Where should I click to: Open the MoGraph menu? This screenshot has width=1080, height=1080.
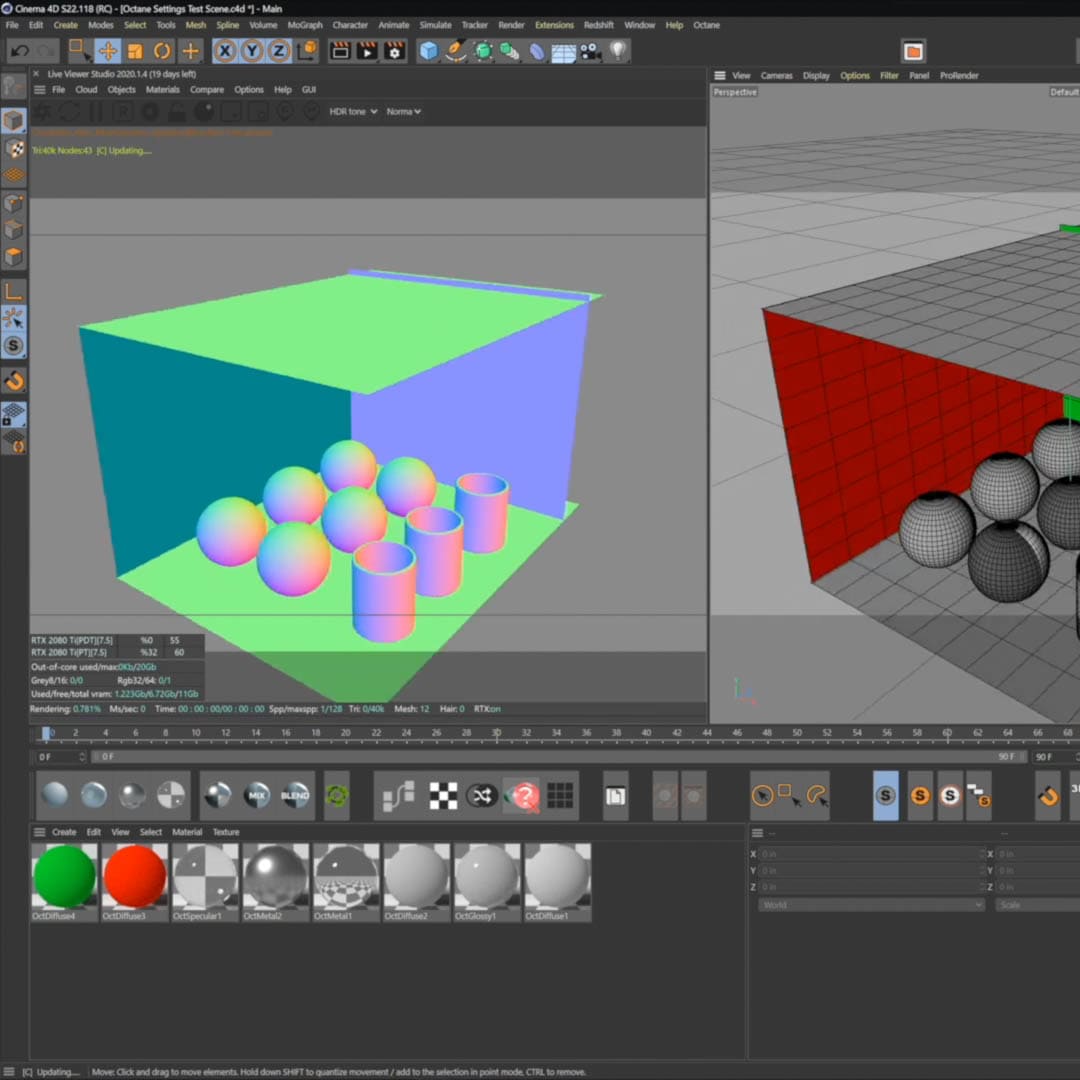coord(305,25)
